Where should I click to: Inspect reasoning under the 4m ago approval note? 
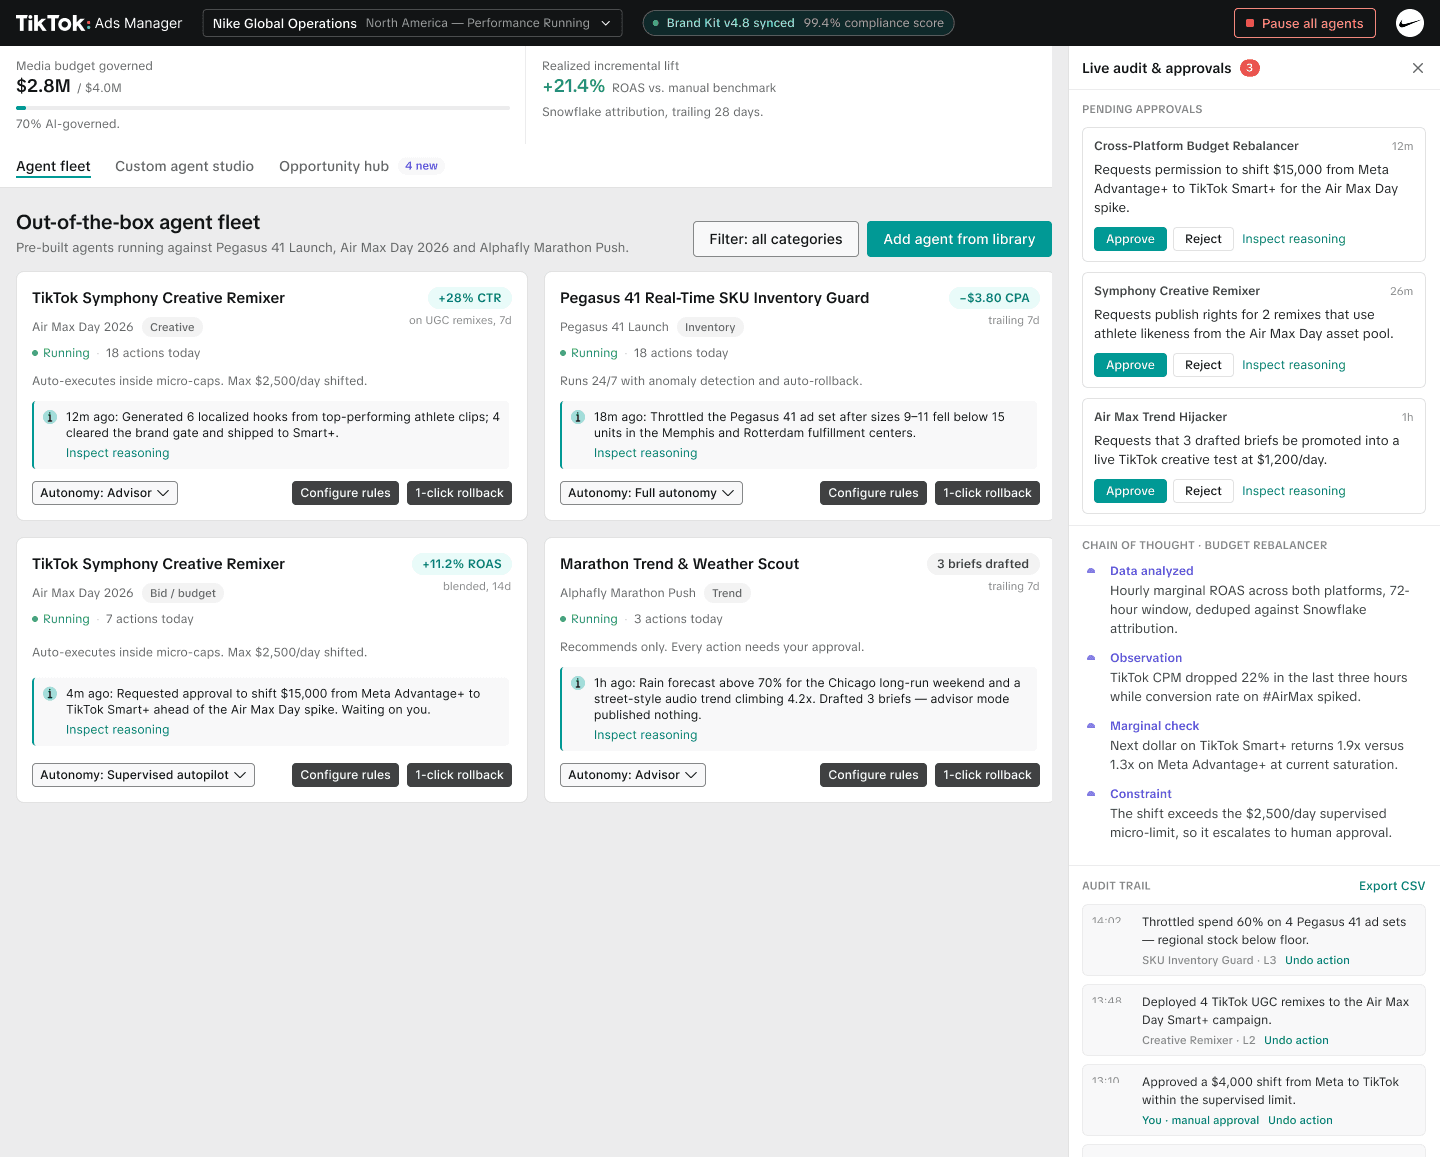[x=117, y=730]
